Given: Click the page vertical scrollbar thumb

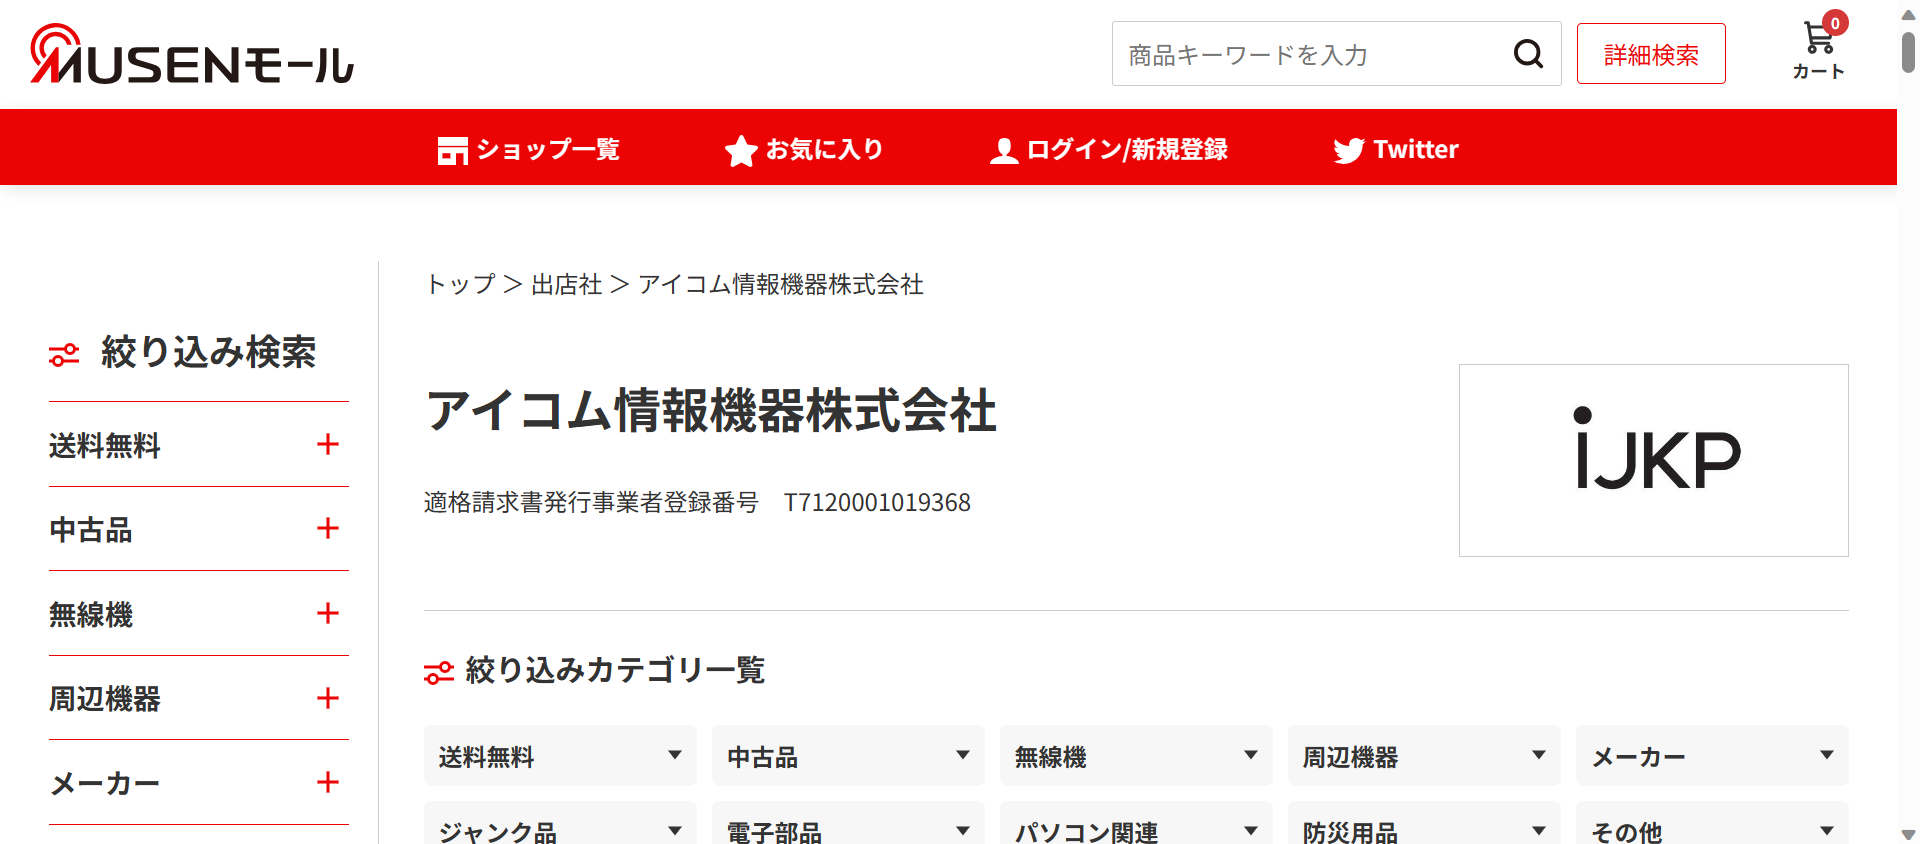Looking at the screenshot, I should click(x=1908, y=52).
